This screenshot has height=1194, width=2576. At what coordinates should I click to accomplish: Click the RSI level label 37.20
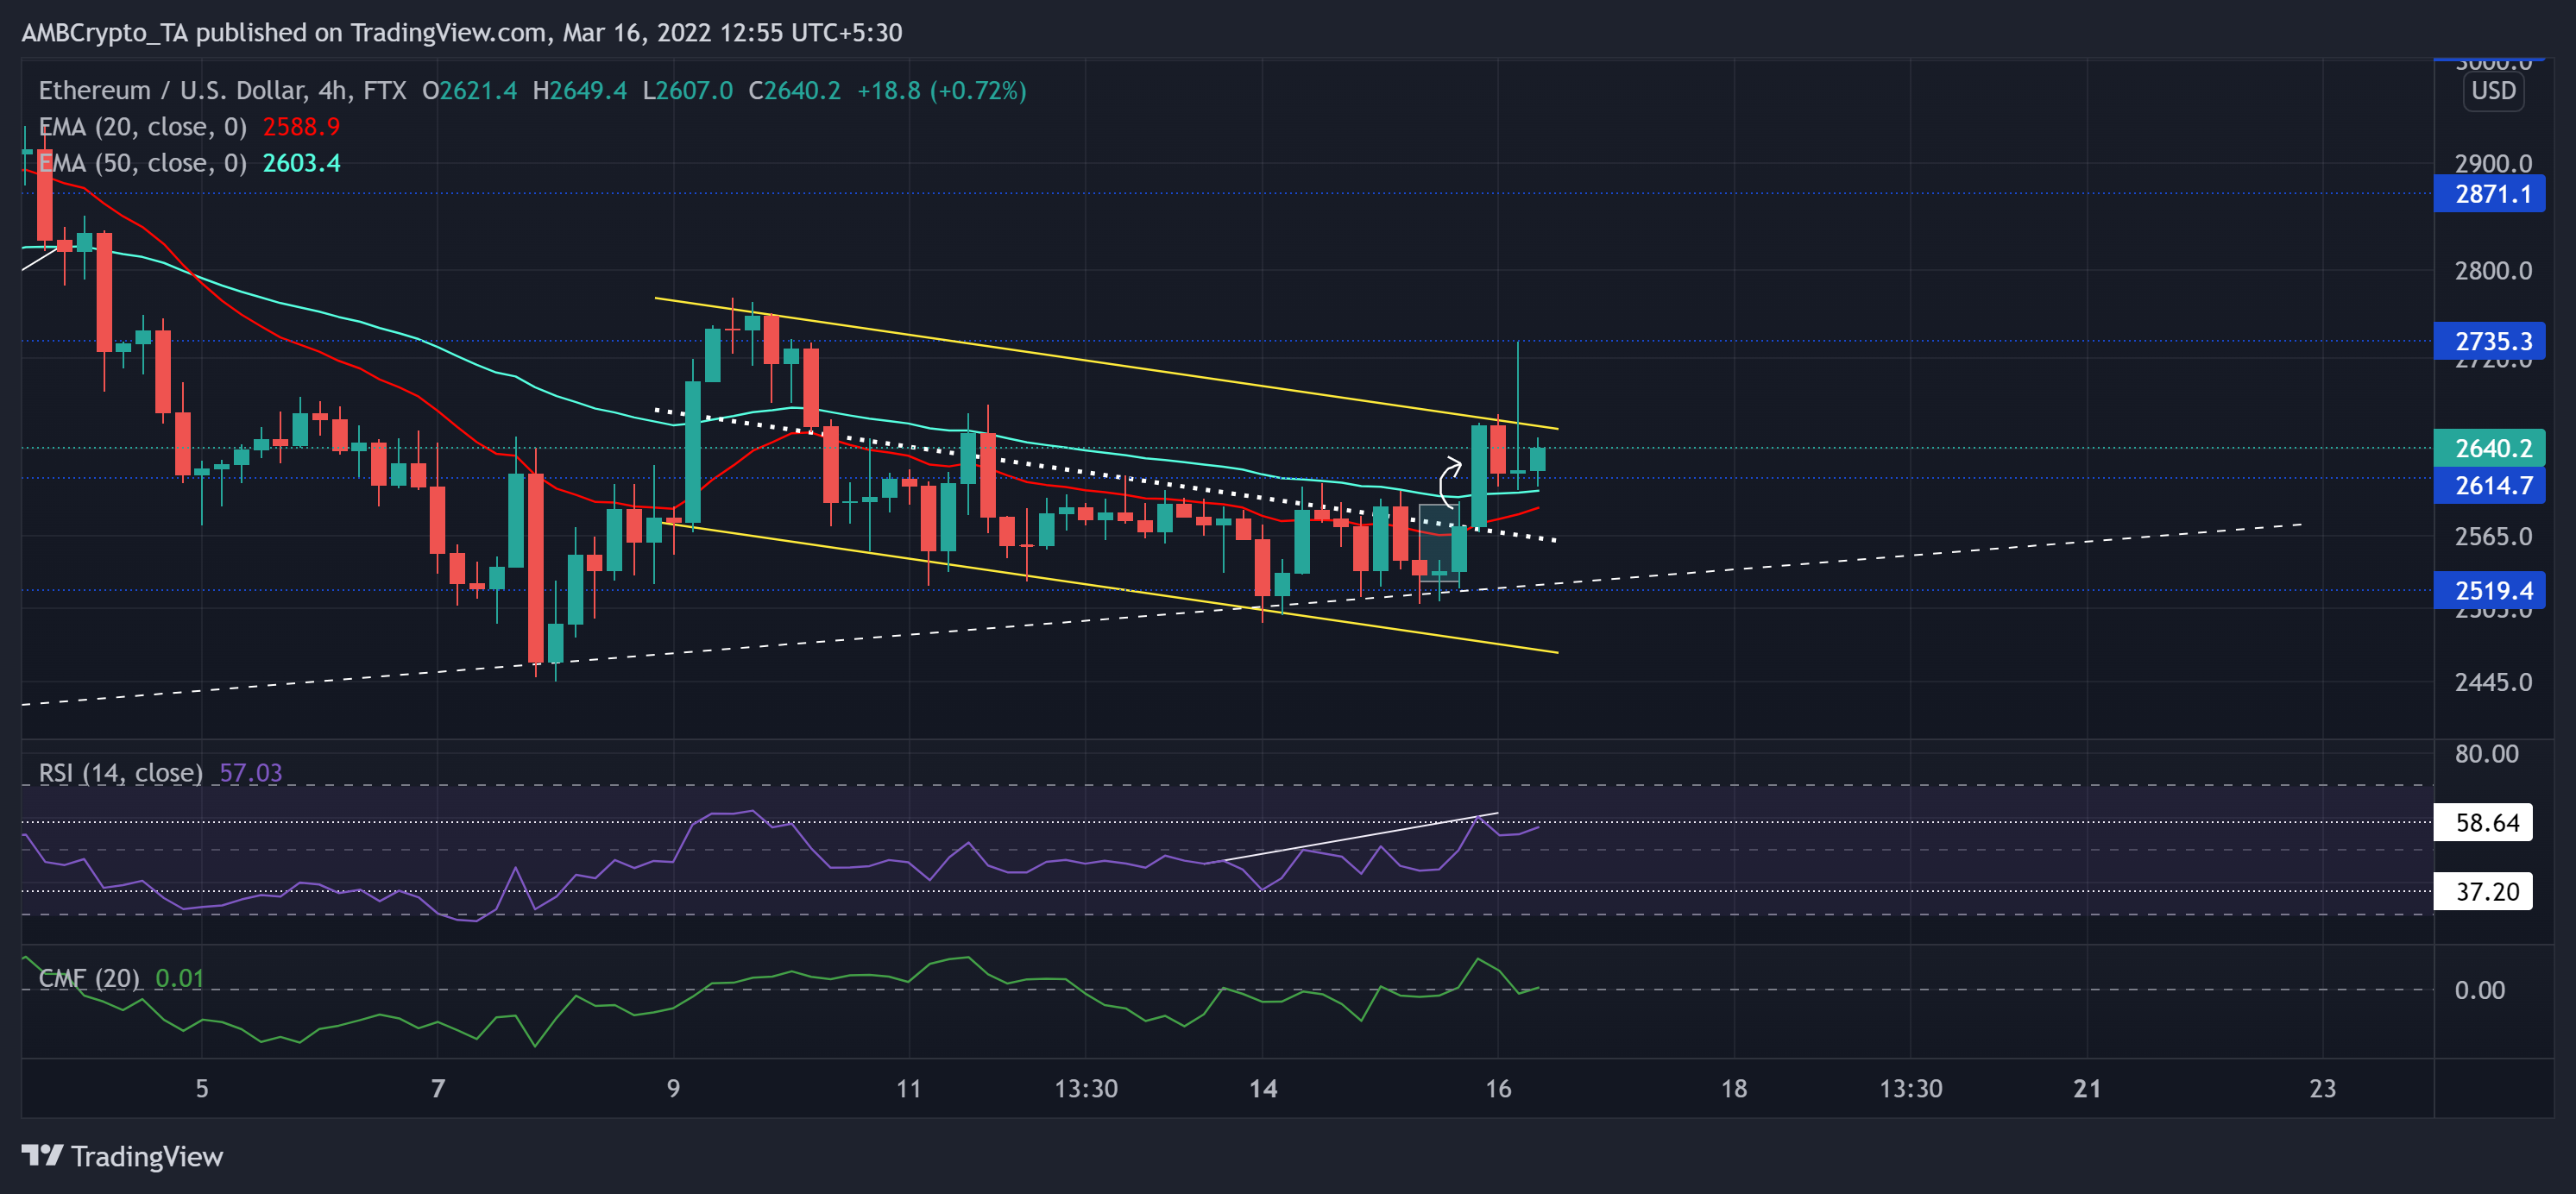click(x=2483, y=891)
